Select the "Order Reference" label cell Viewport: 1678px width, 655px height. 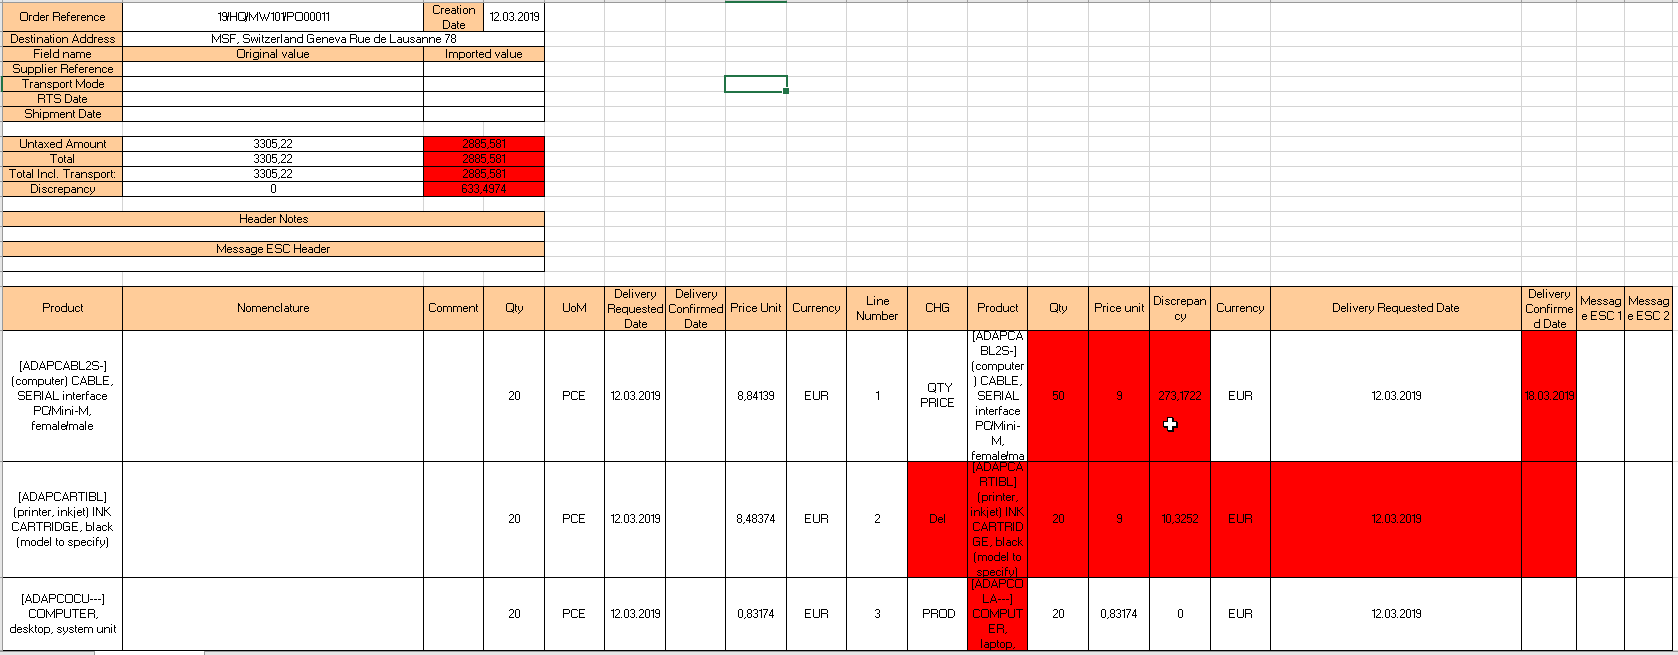tap(62, 17)
